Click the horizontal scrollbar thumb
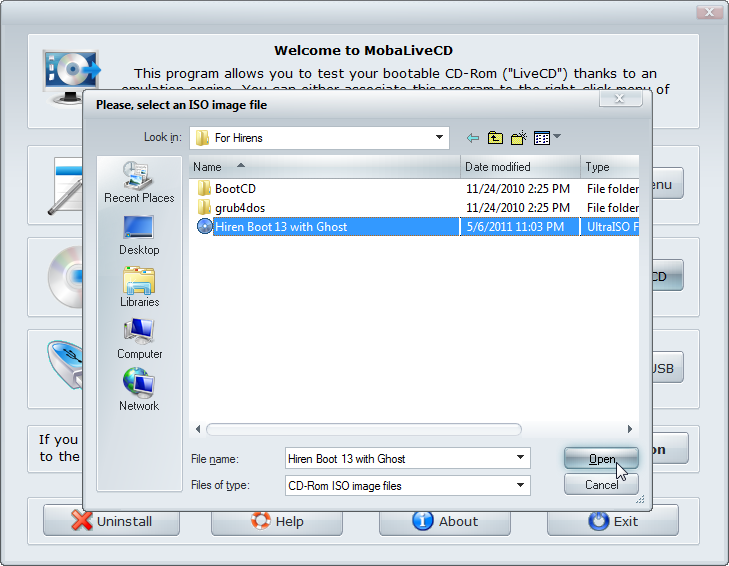Image resolution: width=729 pixels, height=566 pixels. (x=364, y=429)
